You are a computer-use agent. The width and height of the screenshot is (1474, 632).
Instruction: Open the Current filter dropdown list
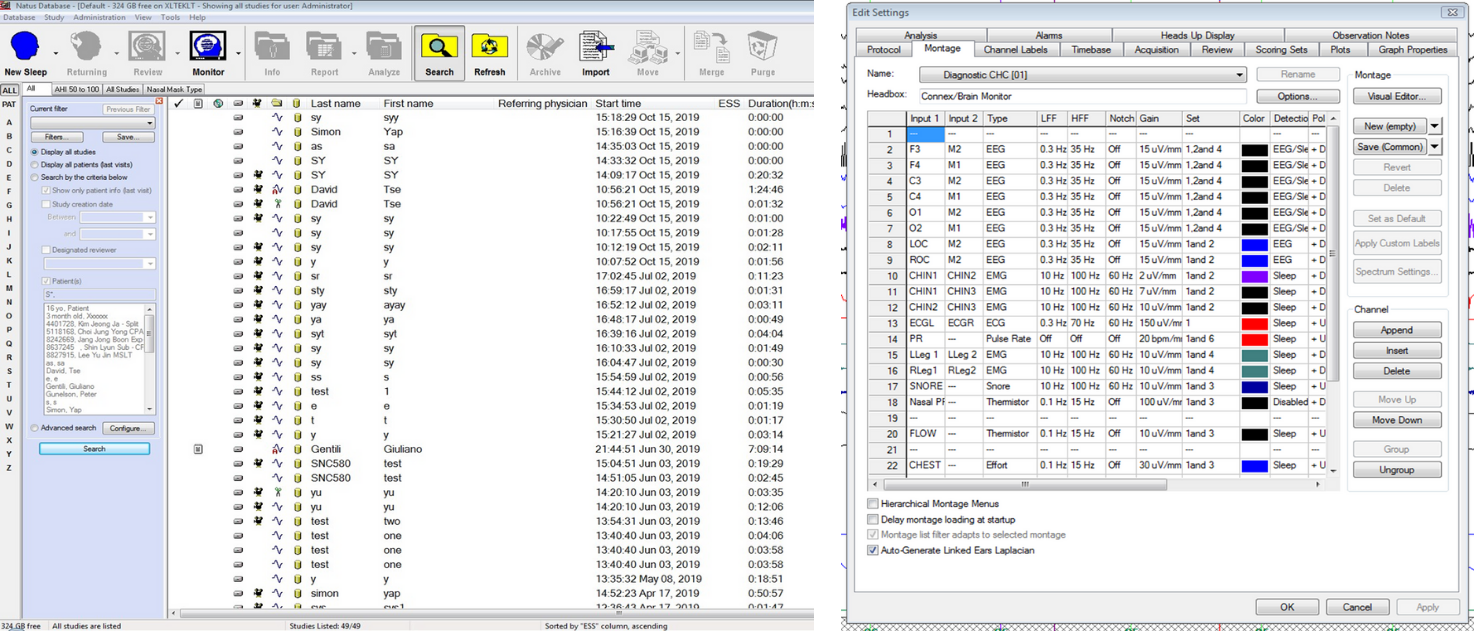(x=150, y=123)
